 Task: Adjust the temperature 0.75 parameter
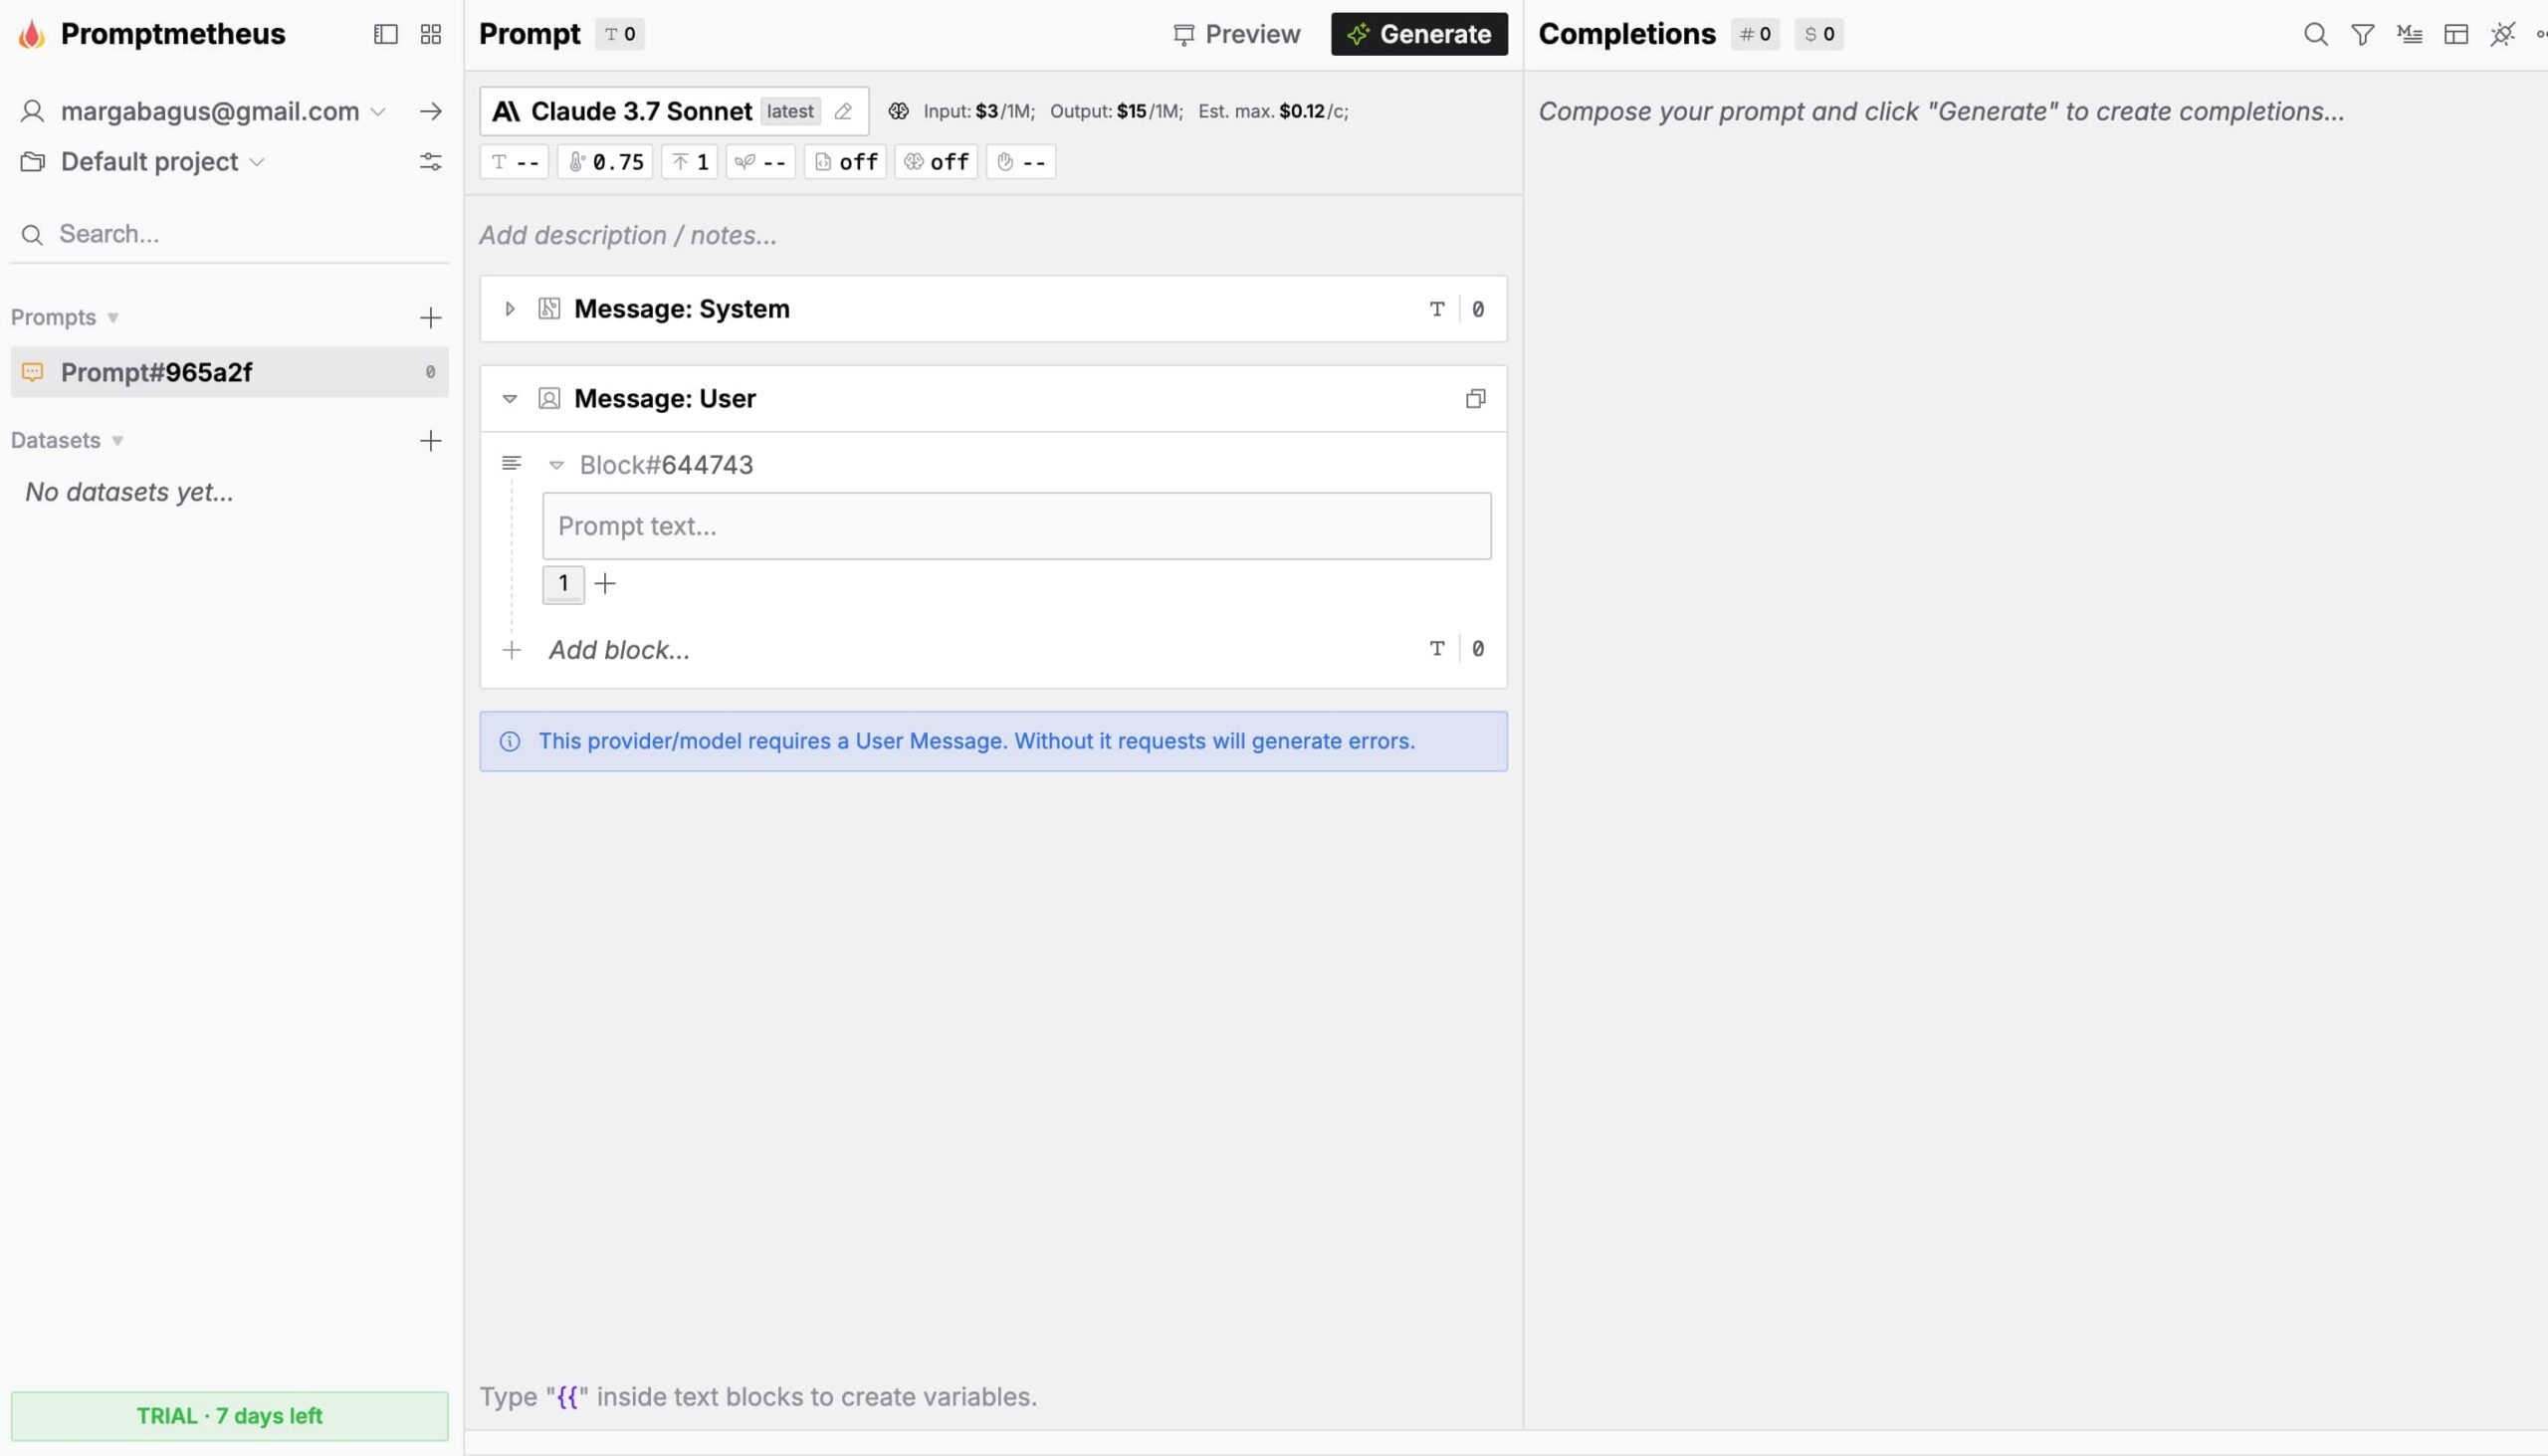606,161
